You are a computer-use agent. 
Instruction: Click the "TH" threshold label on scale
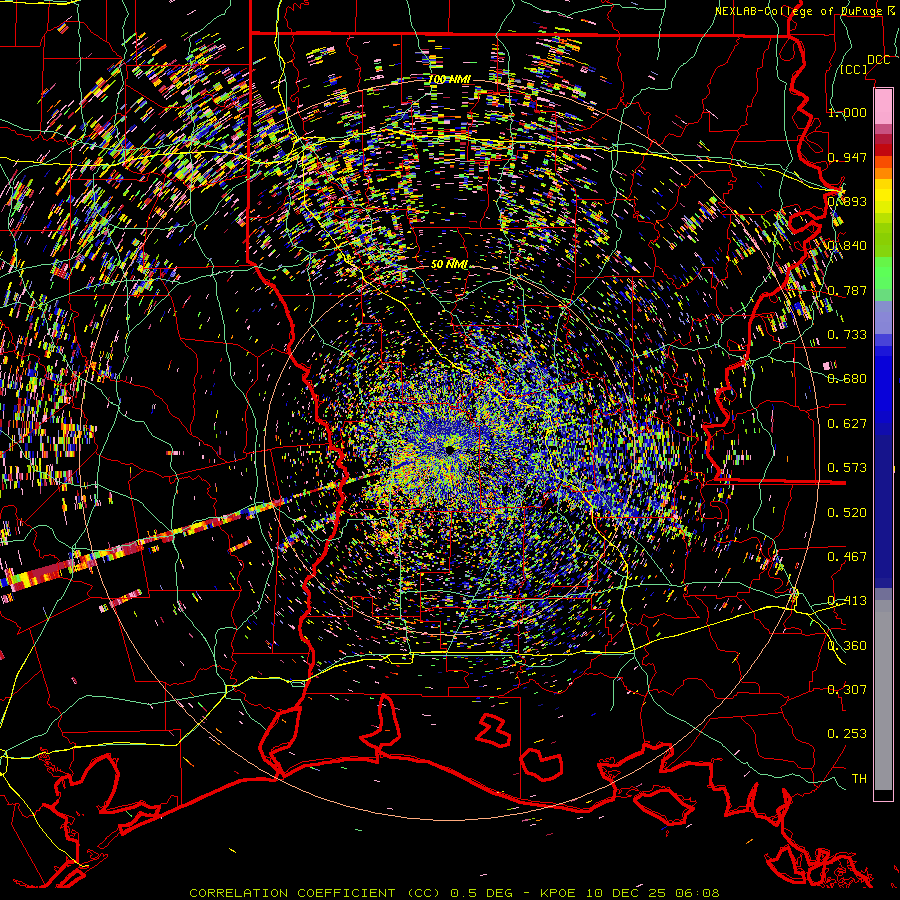point(859,779)
